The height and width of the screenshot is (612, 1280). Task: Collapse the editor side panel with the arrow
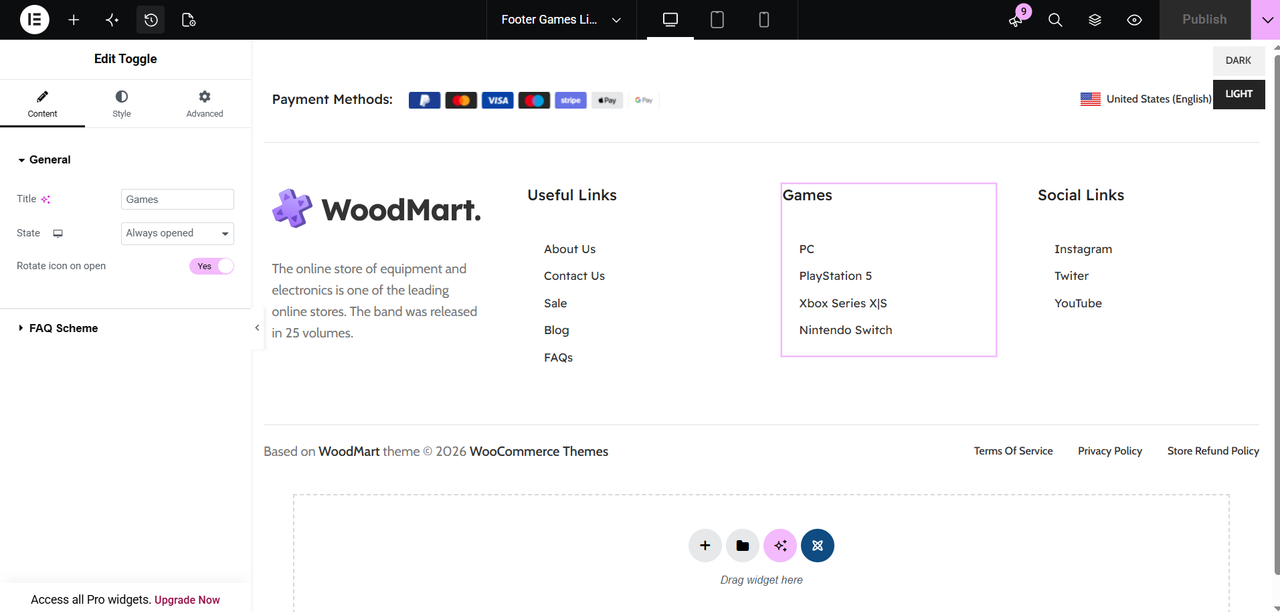pyautogui.click(x=257, y=328)
